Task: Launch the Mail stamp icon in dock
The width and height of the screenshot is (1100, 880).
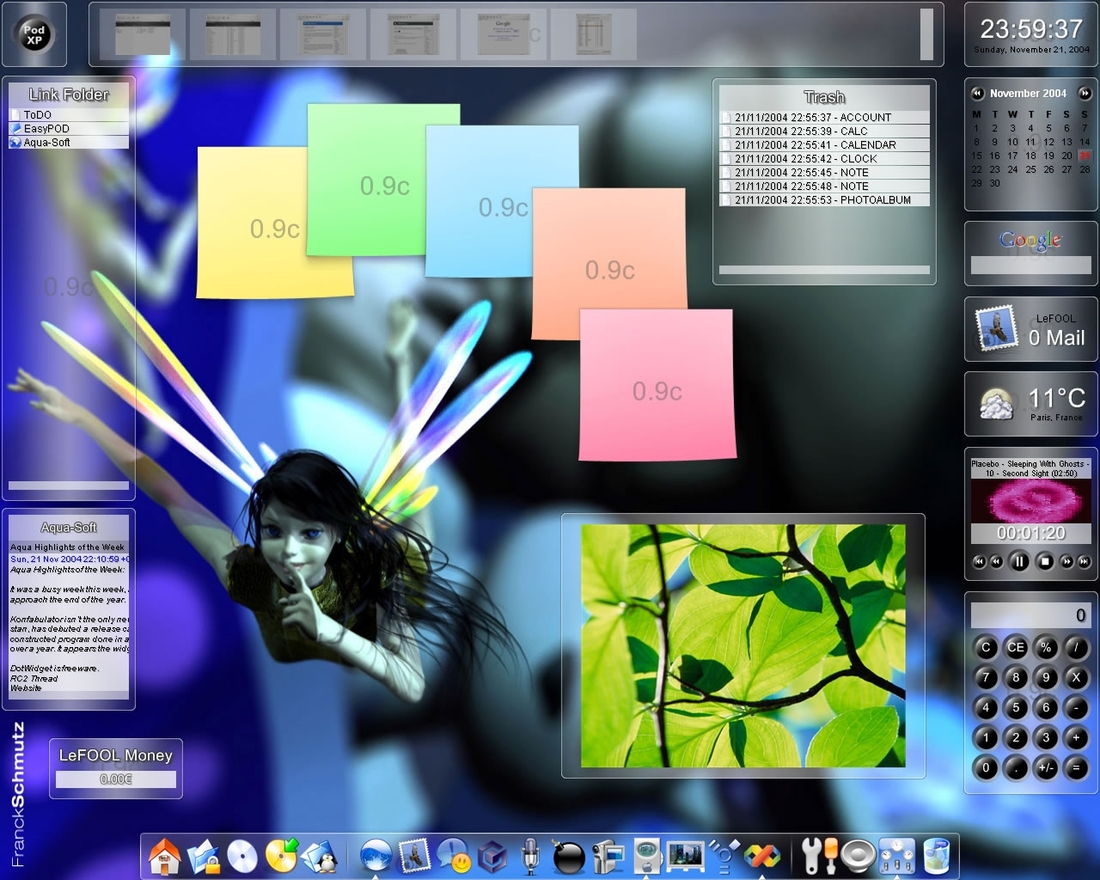Action: click(x=413, y=856)
